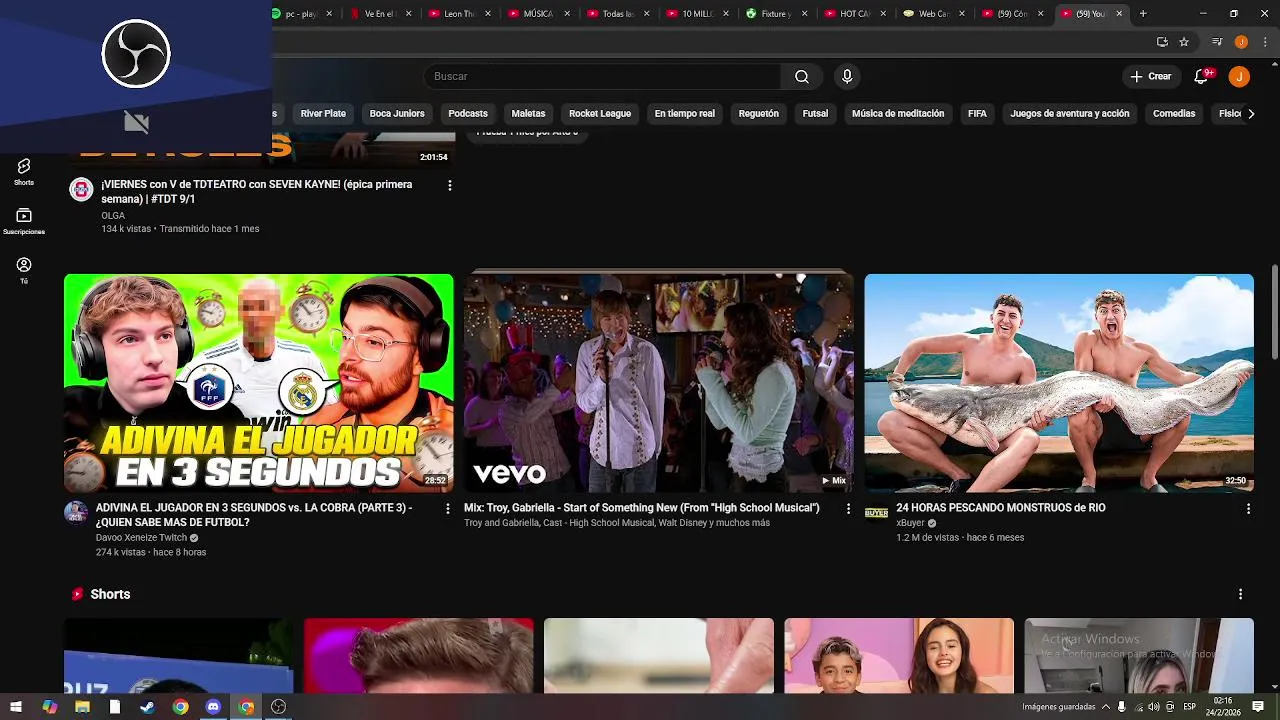1280x720 pixels.
Task: Click the install app icon in address bar
Action: [1162, 42]
